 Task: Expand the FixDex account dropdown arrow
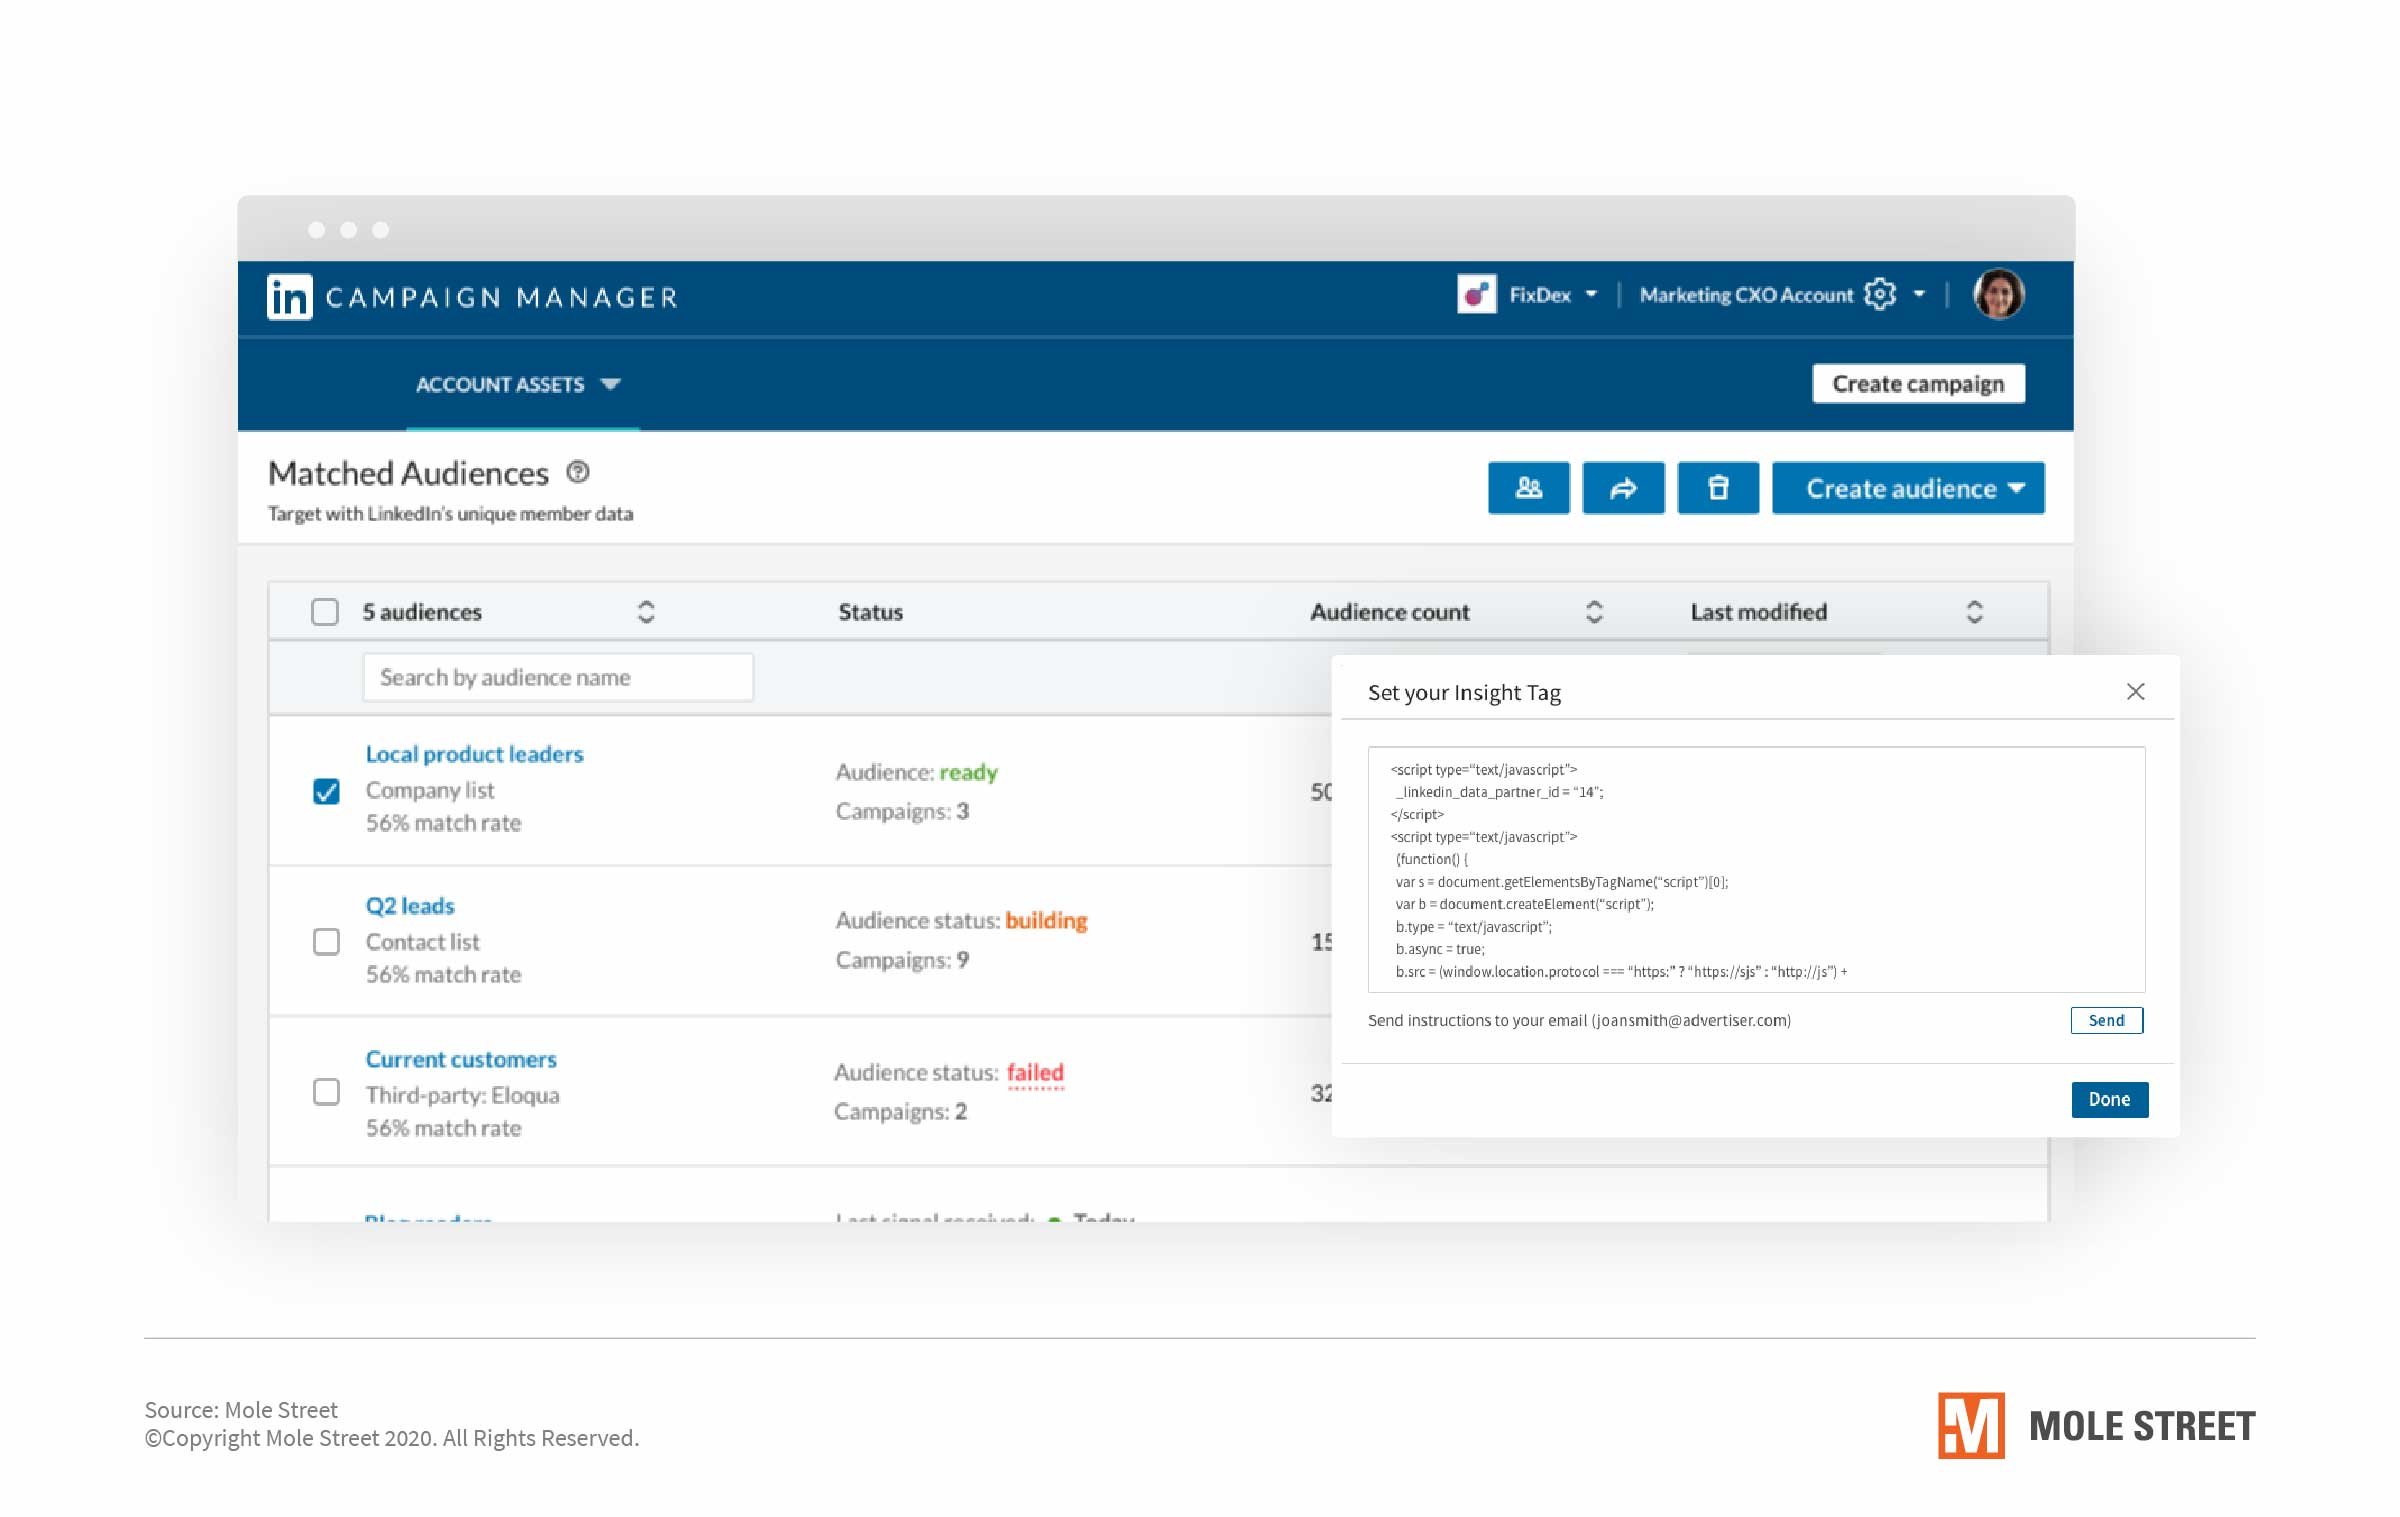tap(1591, 294)
